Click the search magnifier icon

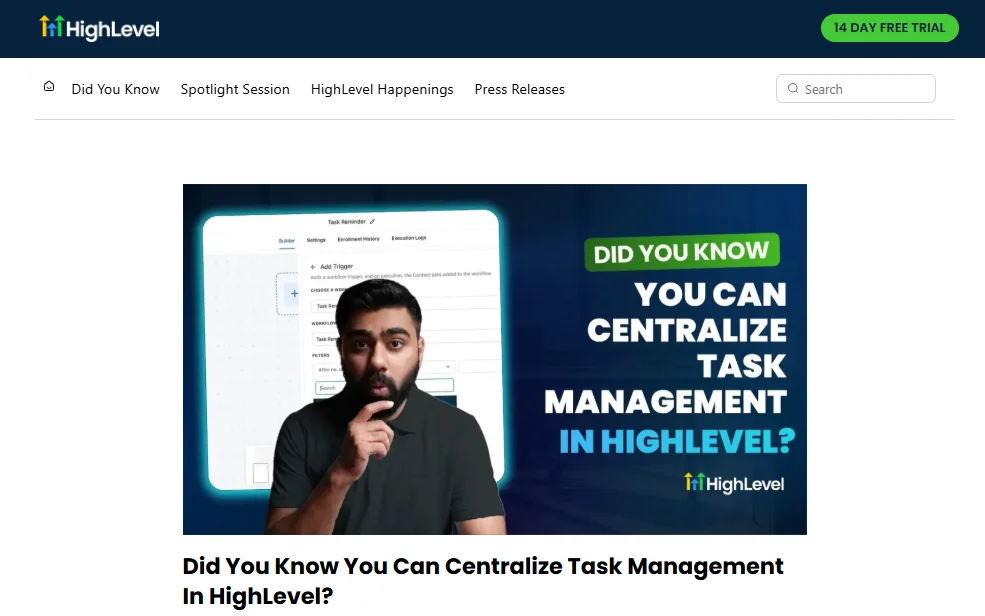pos(793,89)
